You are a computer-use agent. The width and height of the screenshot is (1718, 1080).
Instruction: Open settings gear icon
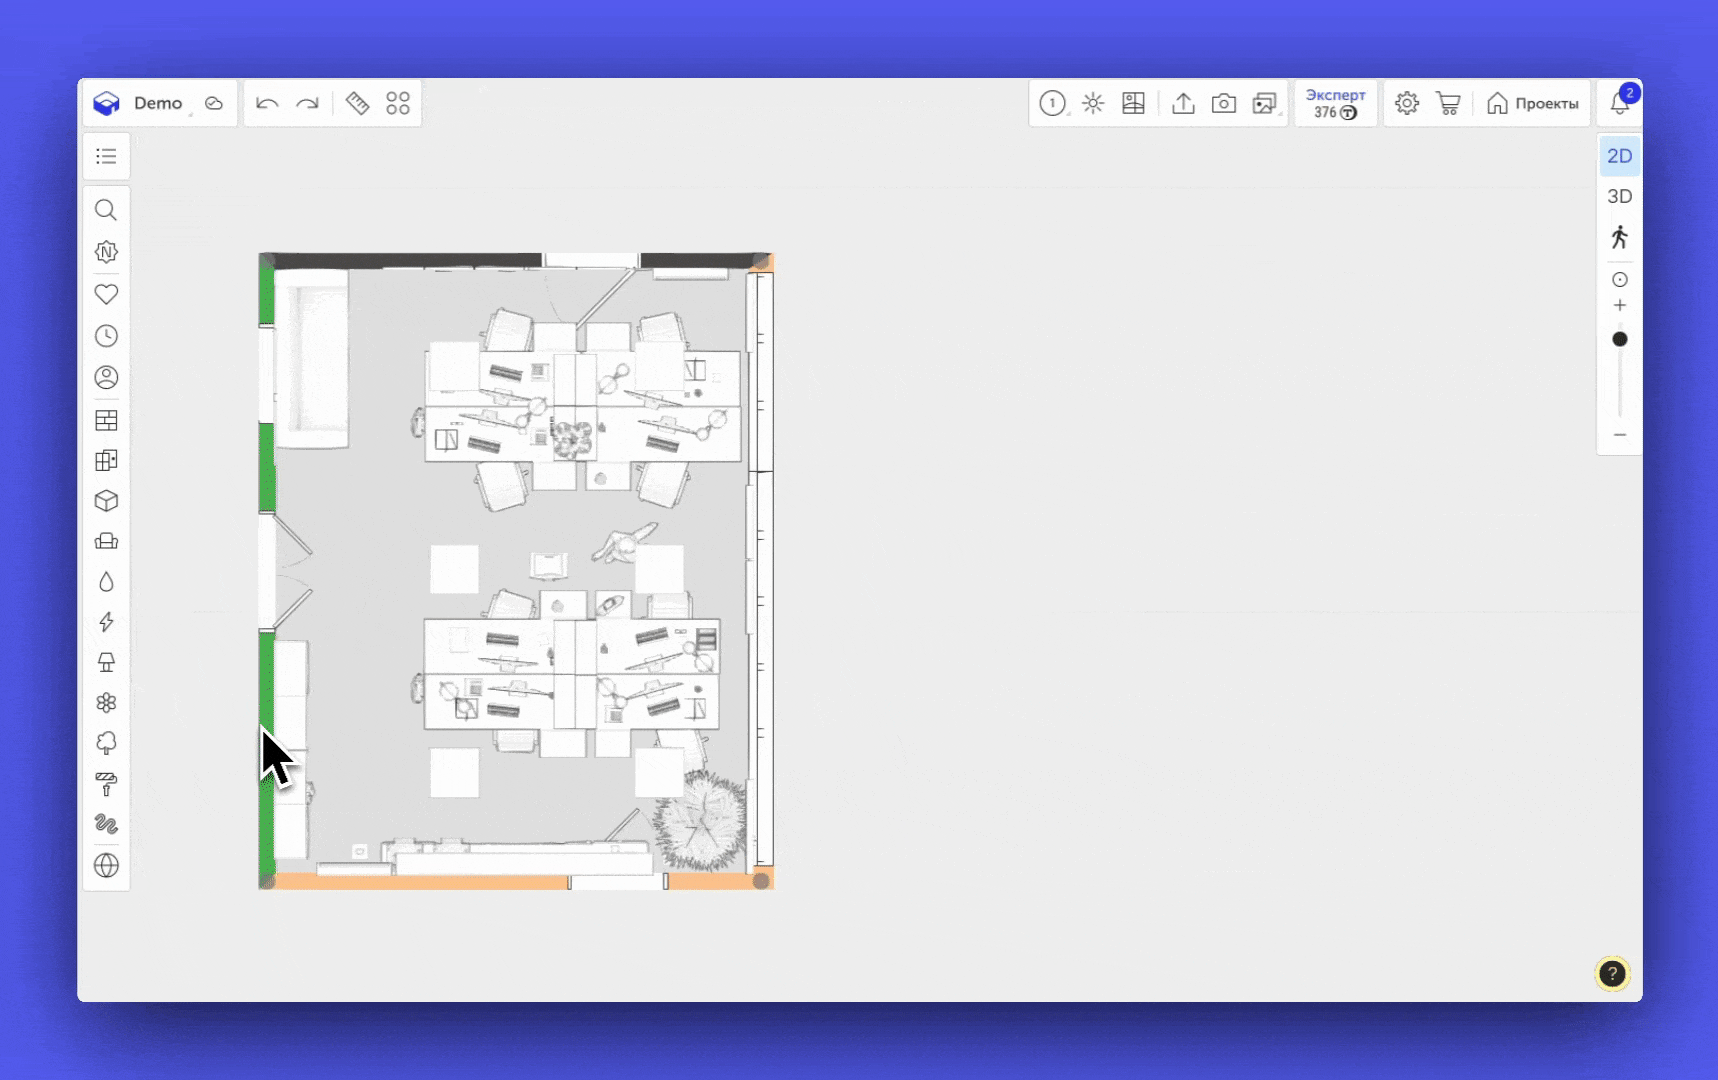[1407, 103]
